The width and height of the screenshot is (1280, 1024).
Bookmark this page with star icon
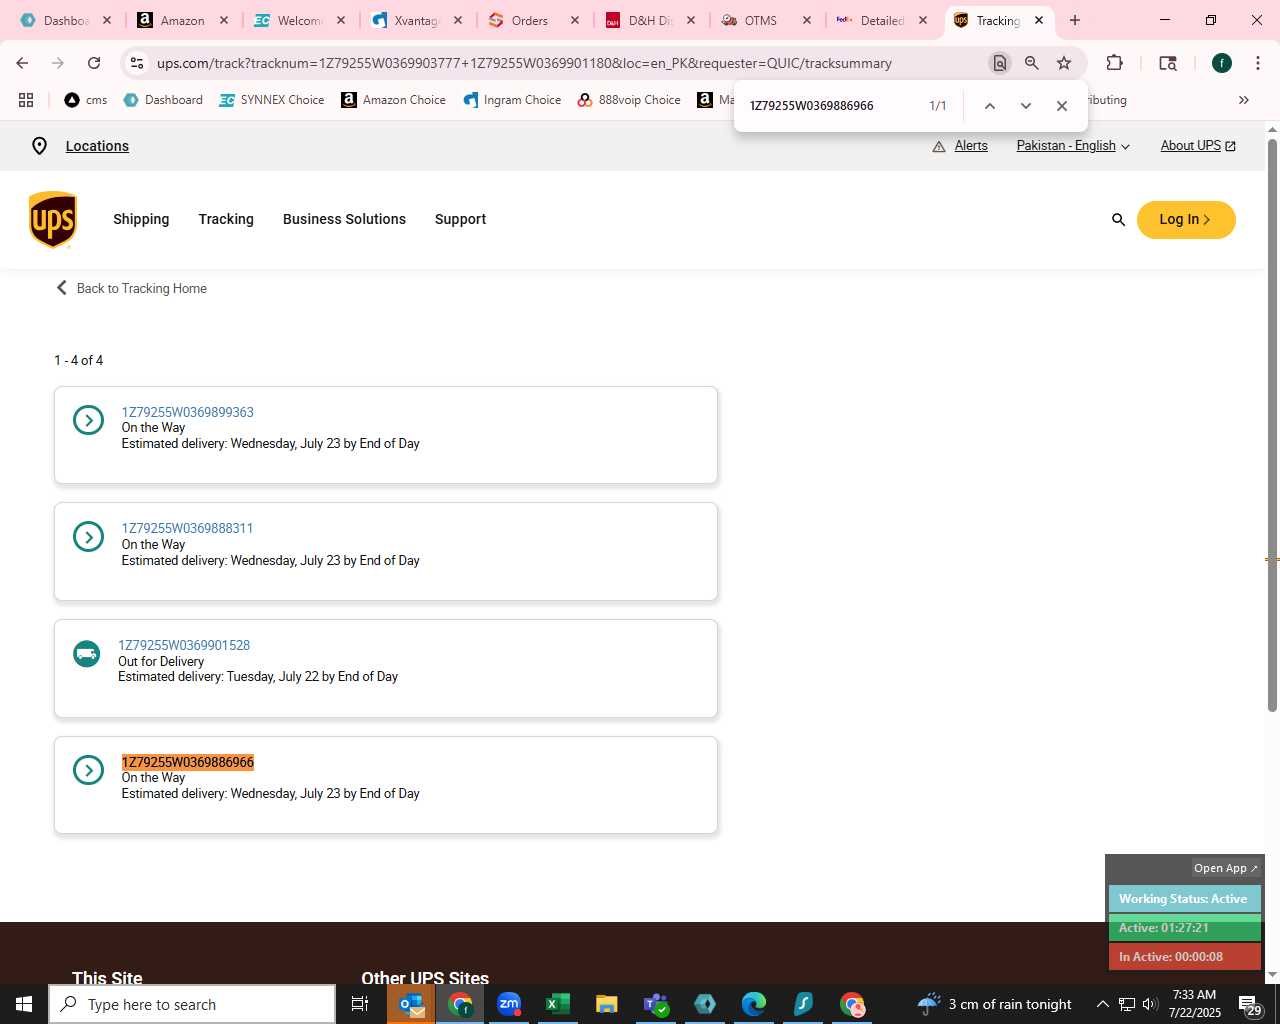1064,63
